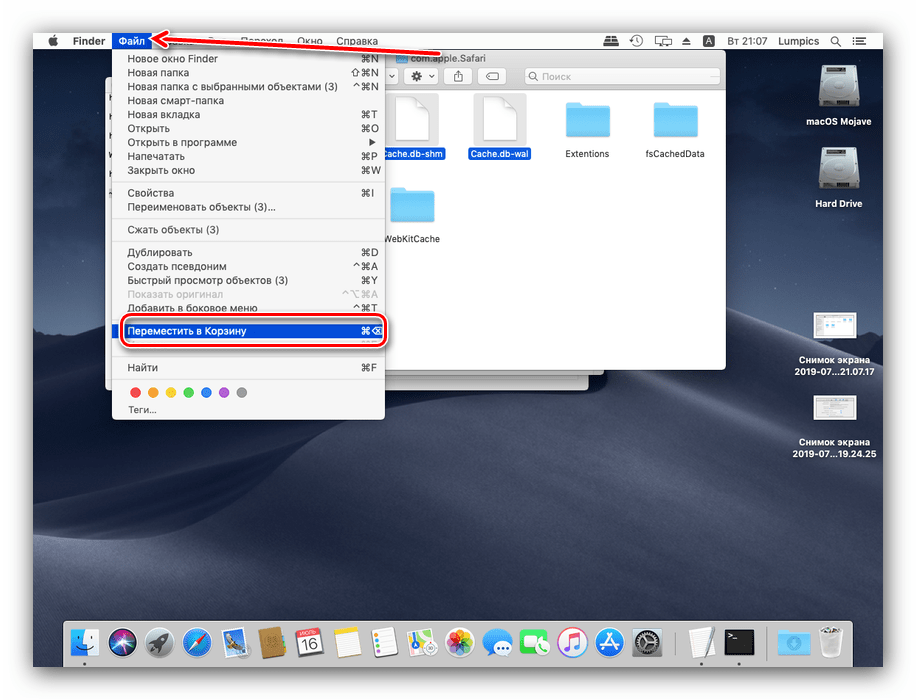The image size is (916, 700).
Task: Launch Safari from the Dock
Action: [196, 643]
